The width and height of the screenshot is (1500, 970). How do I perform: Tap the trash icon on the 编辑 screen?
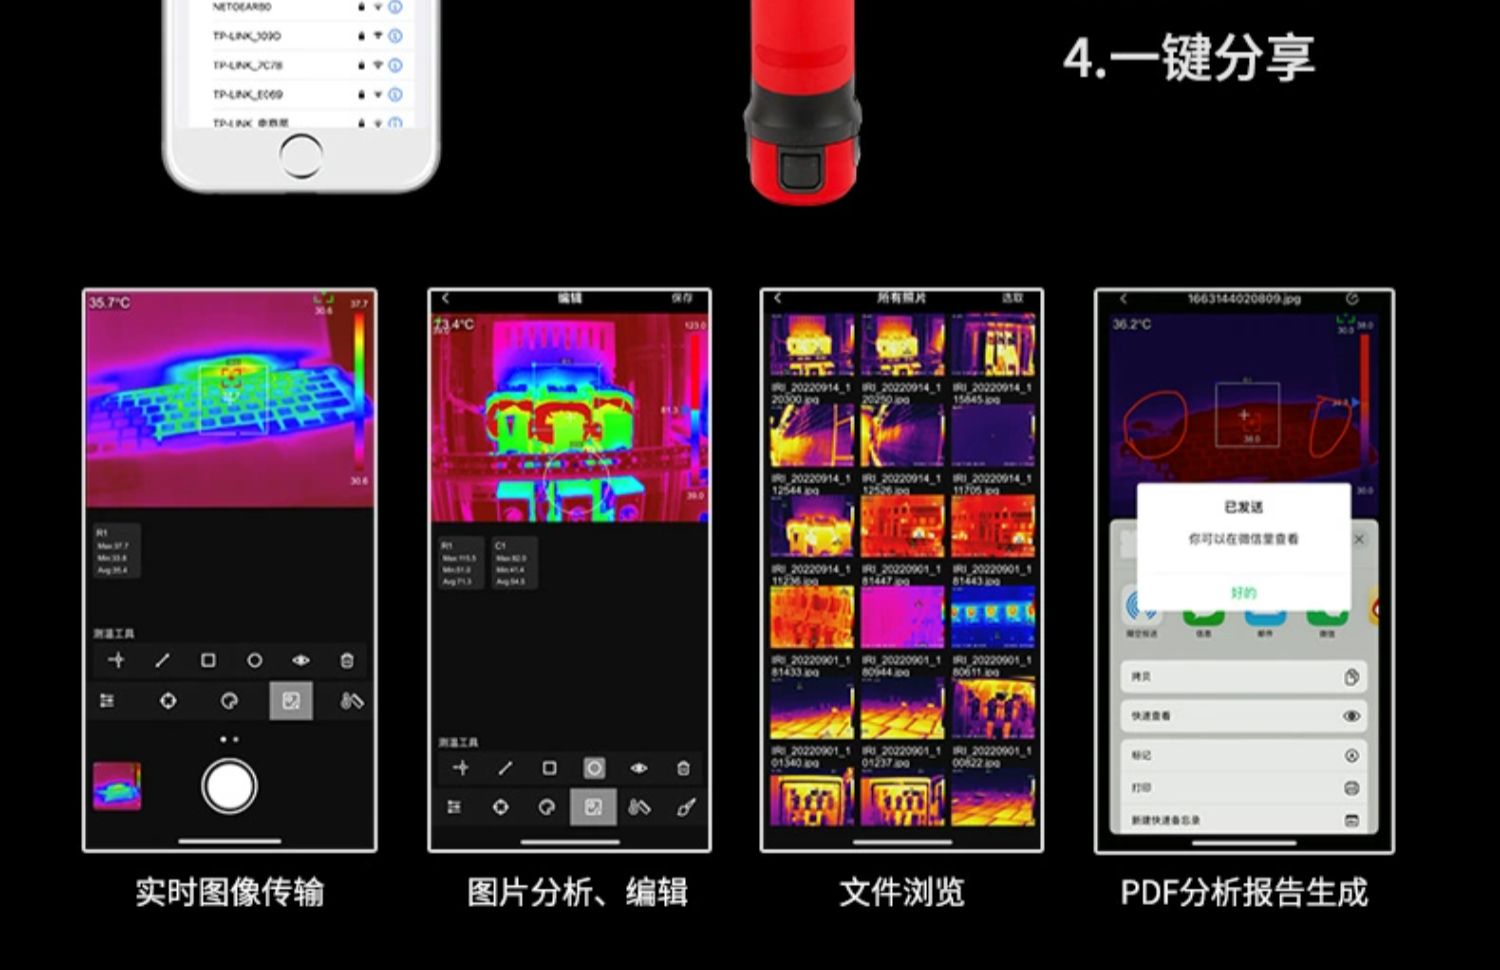tap(683, 768)
